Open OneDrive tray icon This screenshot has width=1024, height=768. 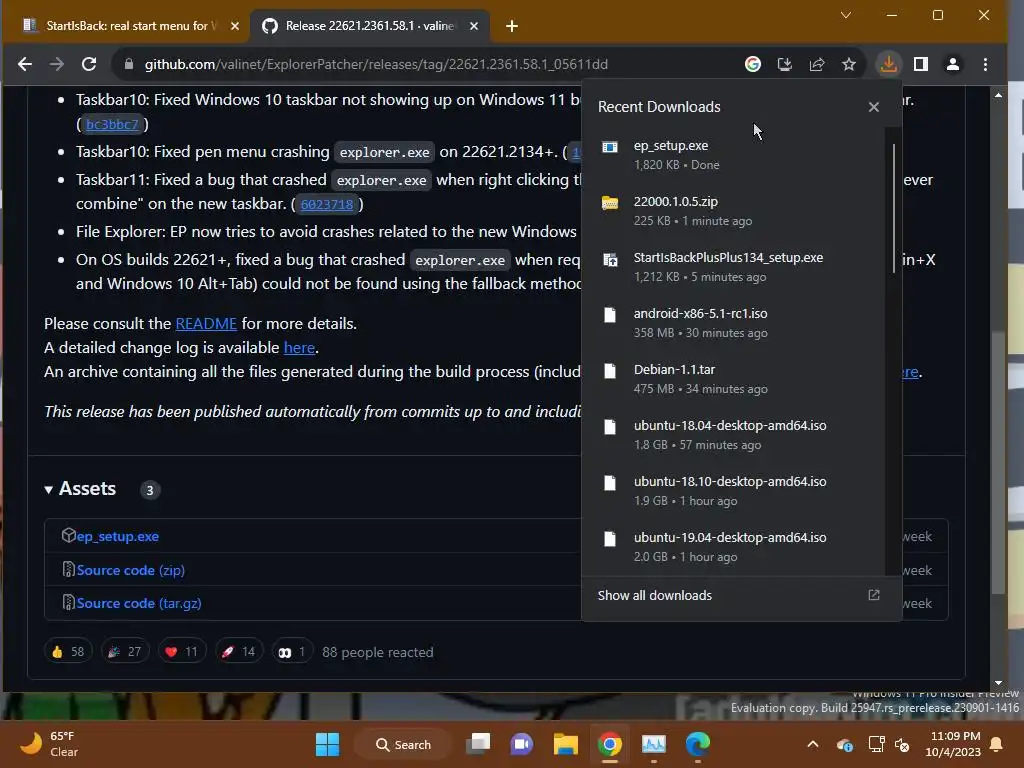(x=844, y=744)
